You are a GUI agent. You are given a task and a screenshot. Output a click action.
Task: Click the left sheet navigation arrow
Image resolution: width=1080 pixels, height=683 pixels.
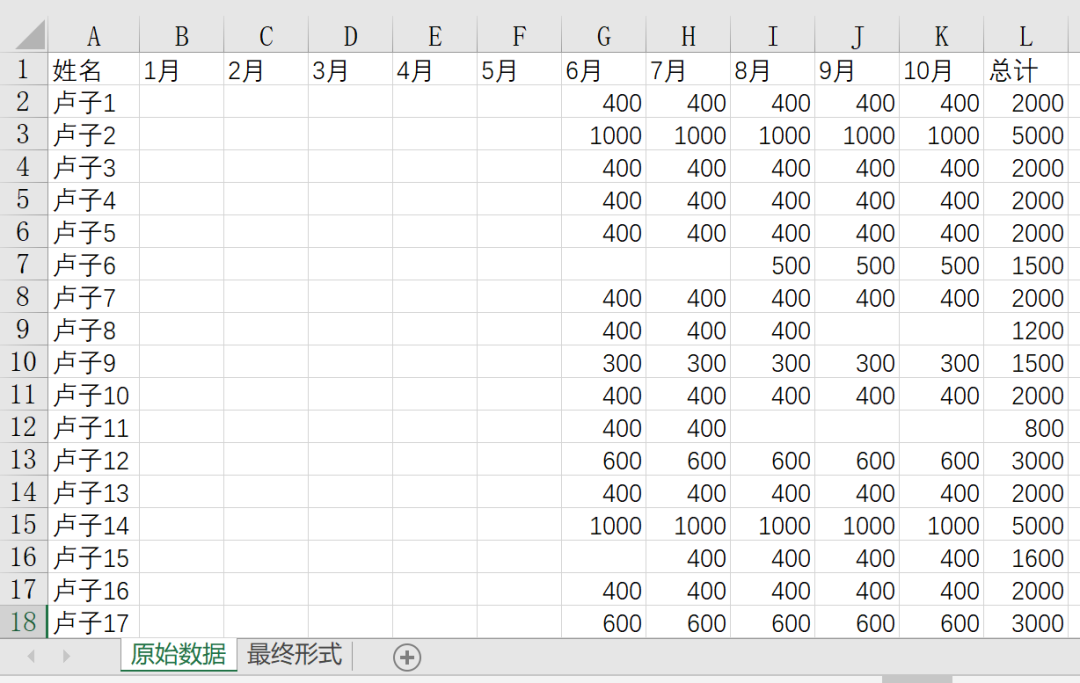click(x=30, y=656)
